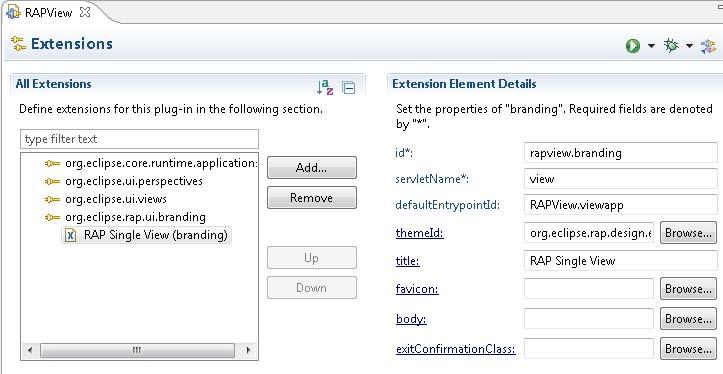This screenshot has width=723, height=374.
Task: Select the org.eclipse.ui.views extension
Action: coord(116,199)
